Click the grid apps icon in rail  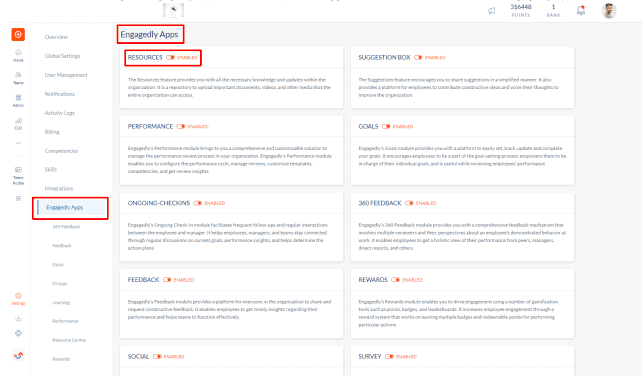[x=18, y=198]
